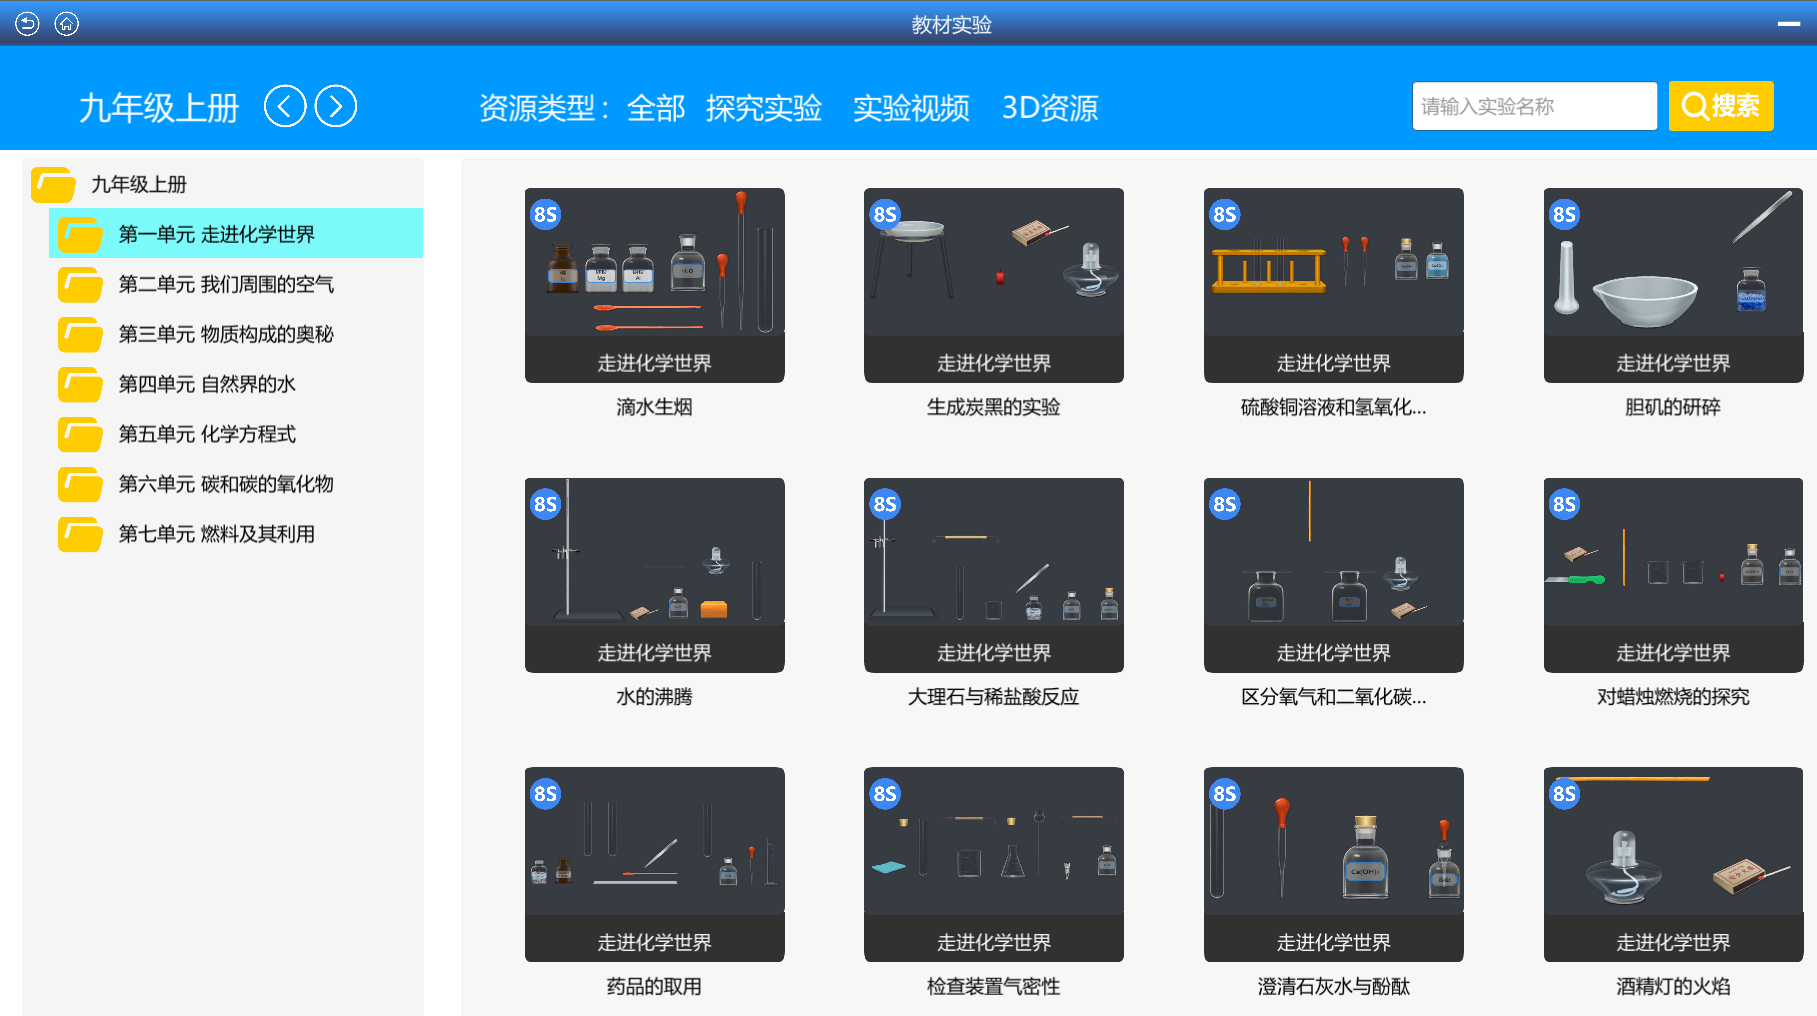Click the experiment name search field
This screenshot has height=1016, width=1817.
(x=1534, y=106)
